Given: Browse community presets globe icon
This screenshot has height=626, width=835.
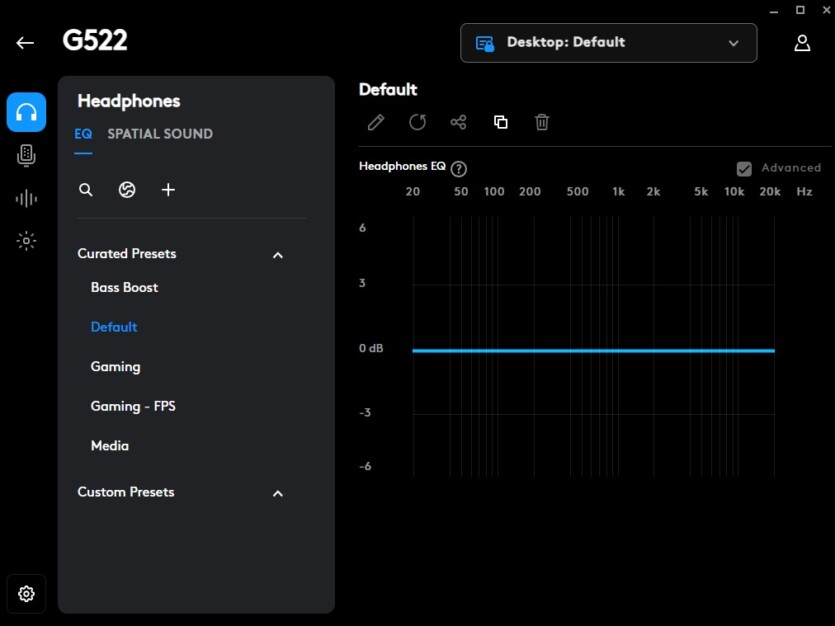Looking at the screenshot, I should (127, 190).
